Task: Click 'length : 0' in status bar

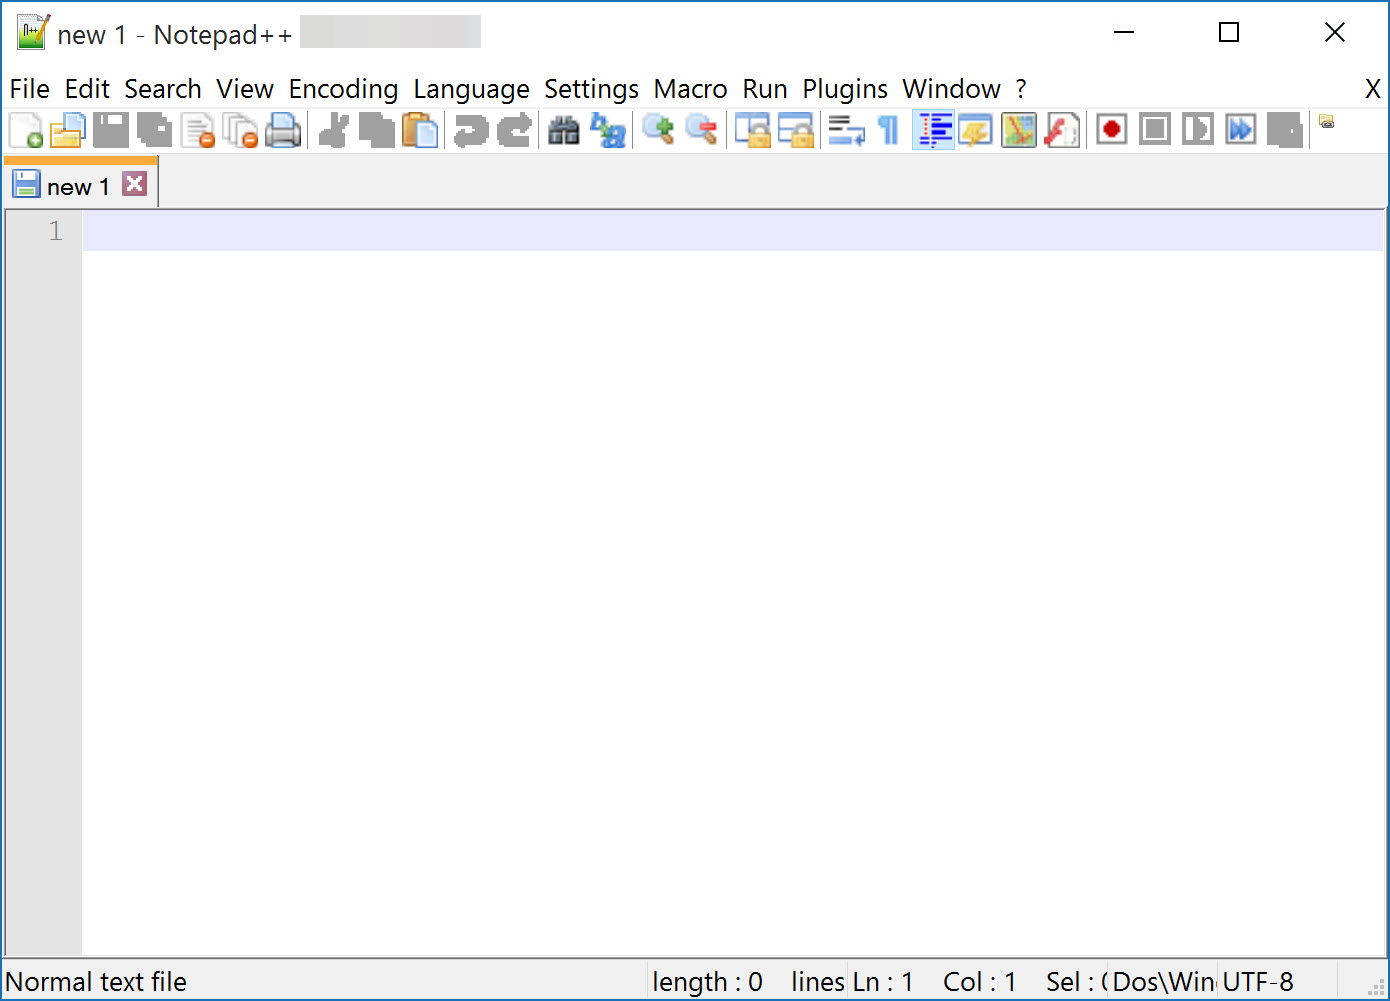Action: tap(707, 982)
